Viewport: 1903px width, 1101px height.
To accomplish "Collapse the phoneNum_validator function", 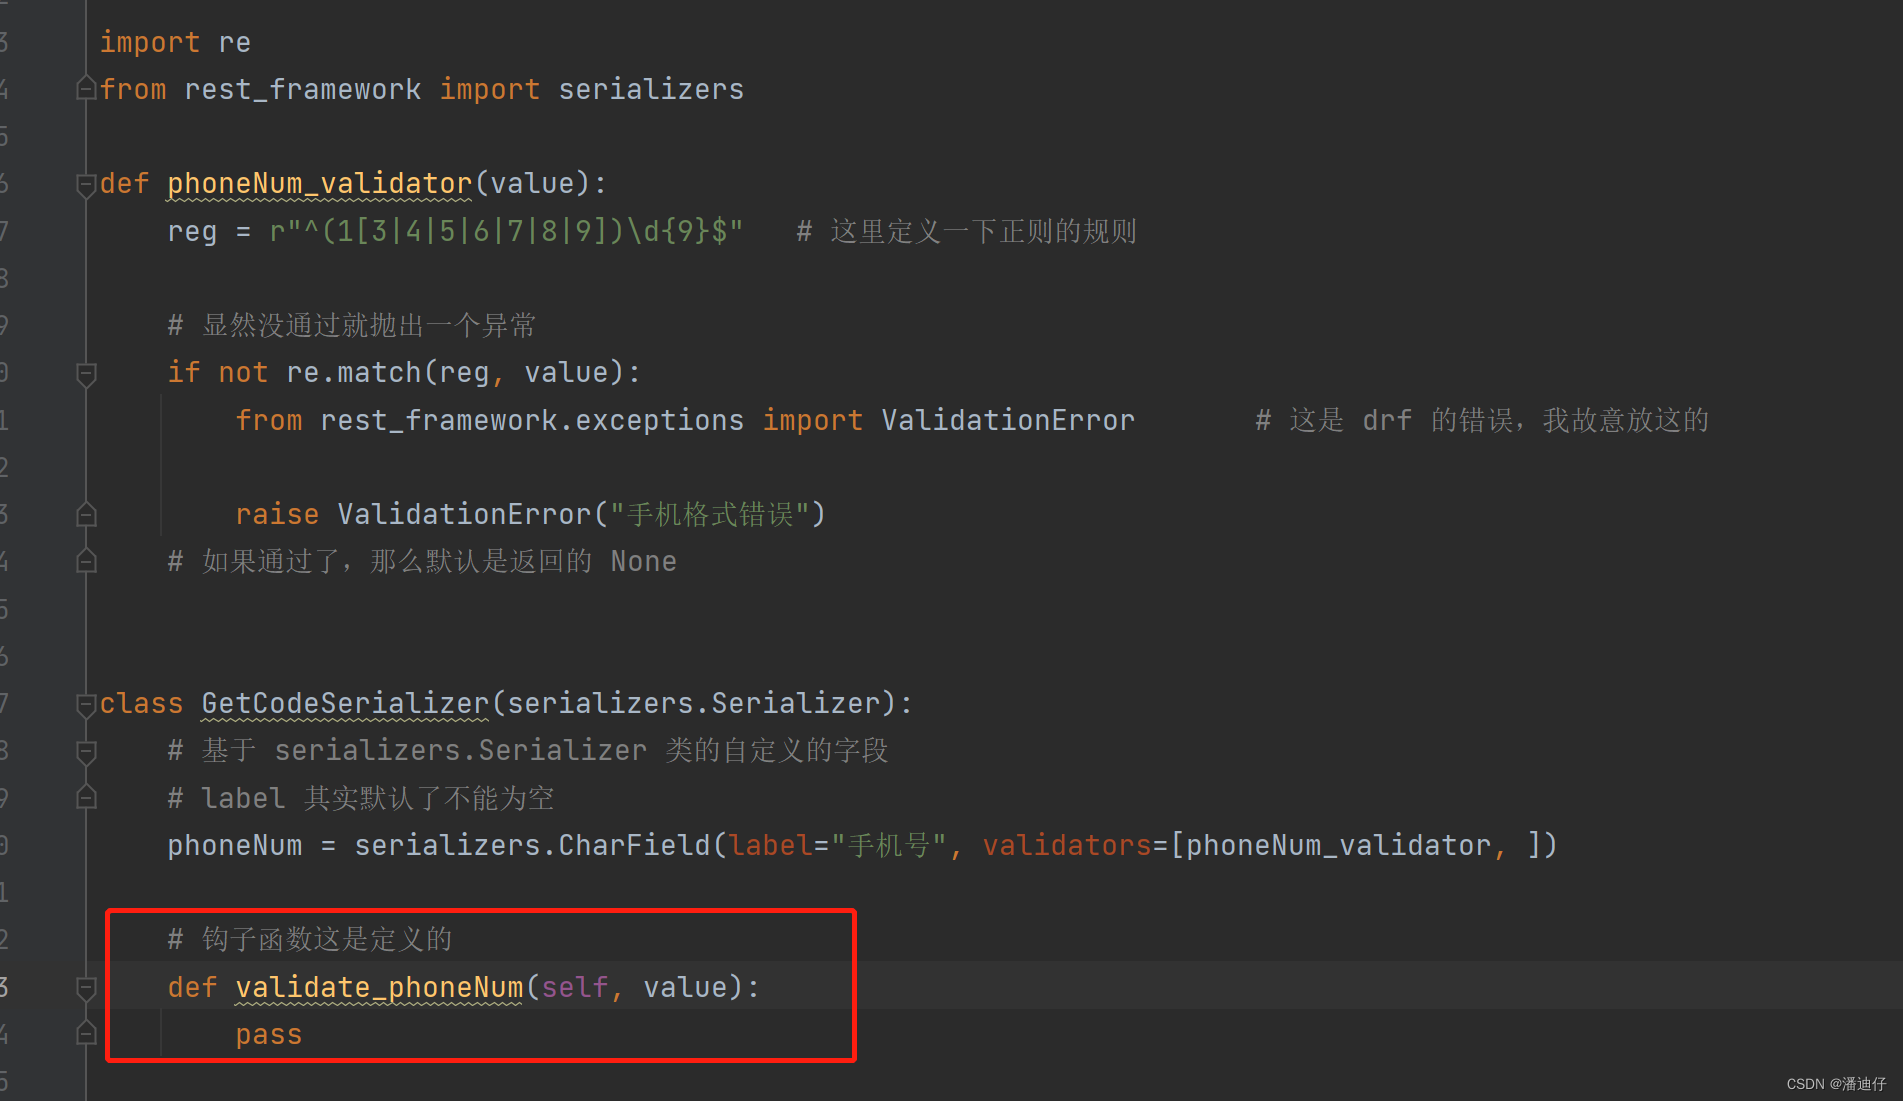I will coord(86,183).
